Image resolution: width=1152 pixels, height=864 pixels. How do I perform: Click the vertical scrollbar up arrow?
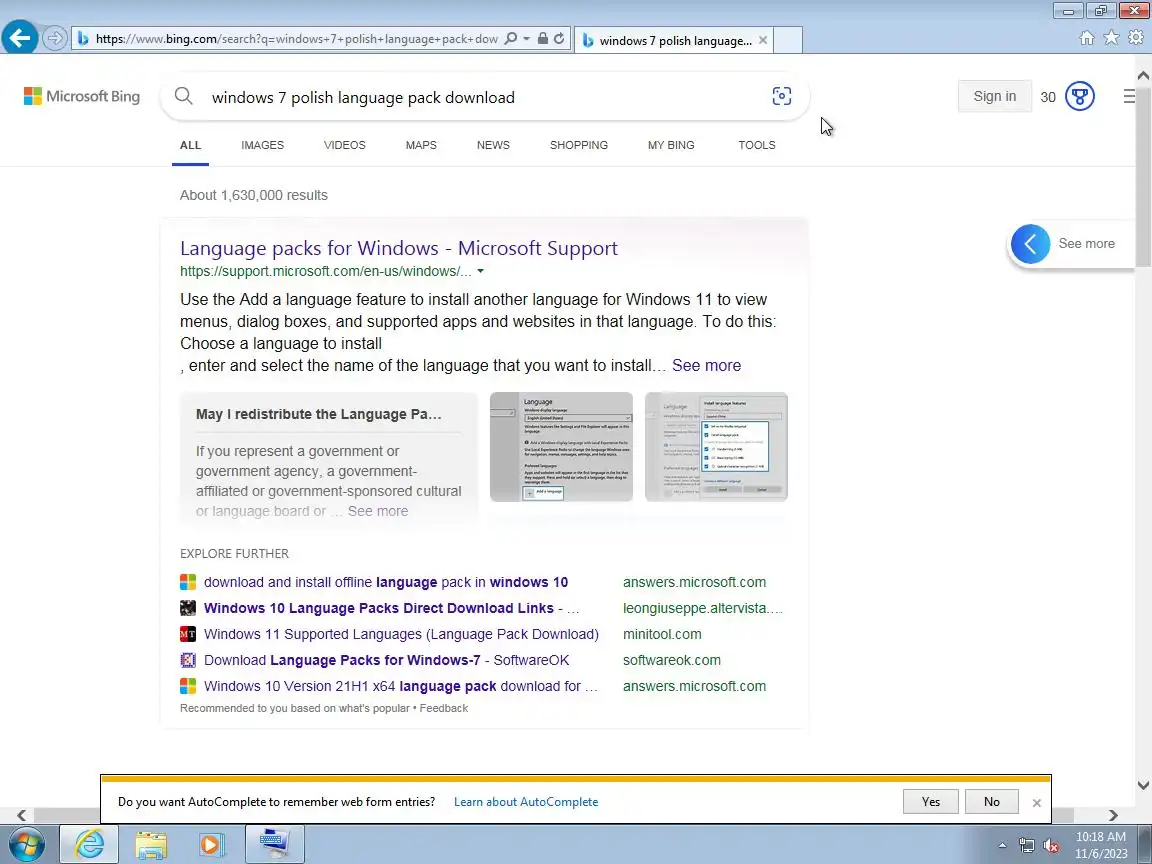click(1143, 76)
